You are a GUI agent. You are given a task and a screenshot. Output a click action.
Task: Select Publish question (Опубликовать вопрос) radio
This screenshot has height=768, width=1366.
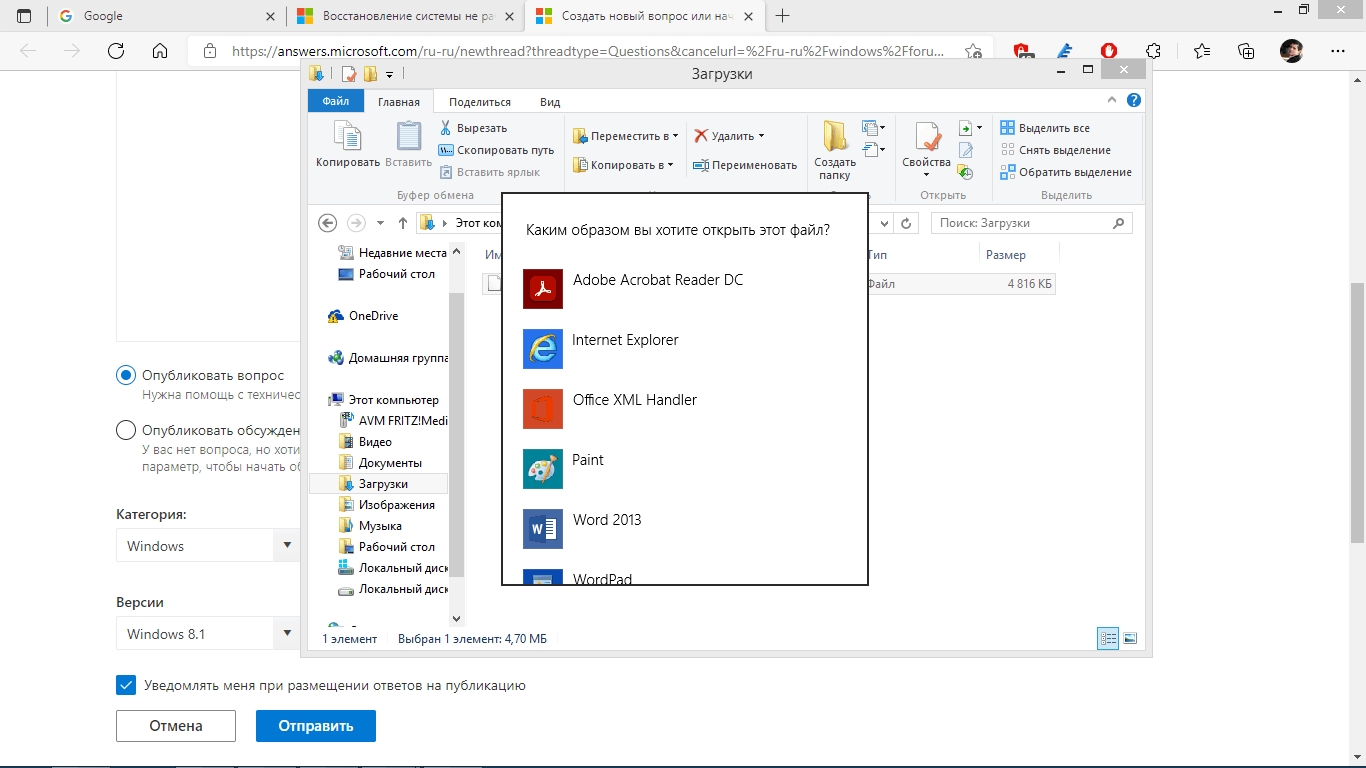point(126,375)
